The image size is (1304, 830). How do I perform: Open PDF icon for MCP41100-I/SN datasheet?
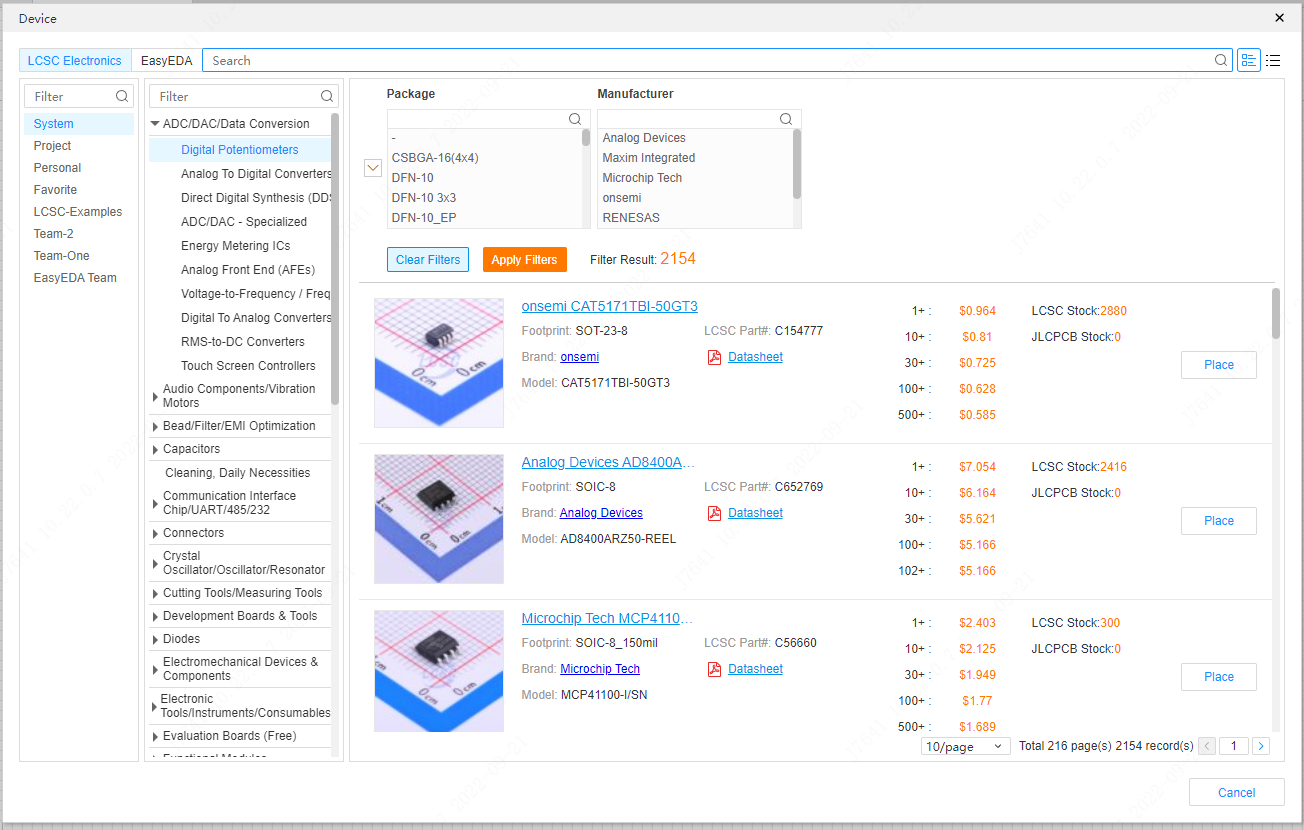(x=714, y=669)
